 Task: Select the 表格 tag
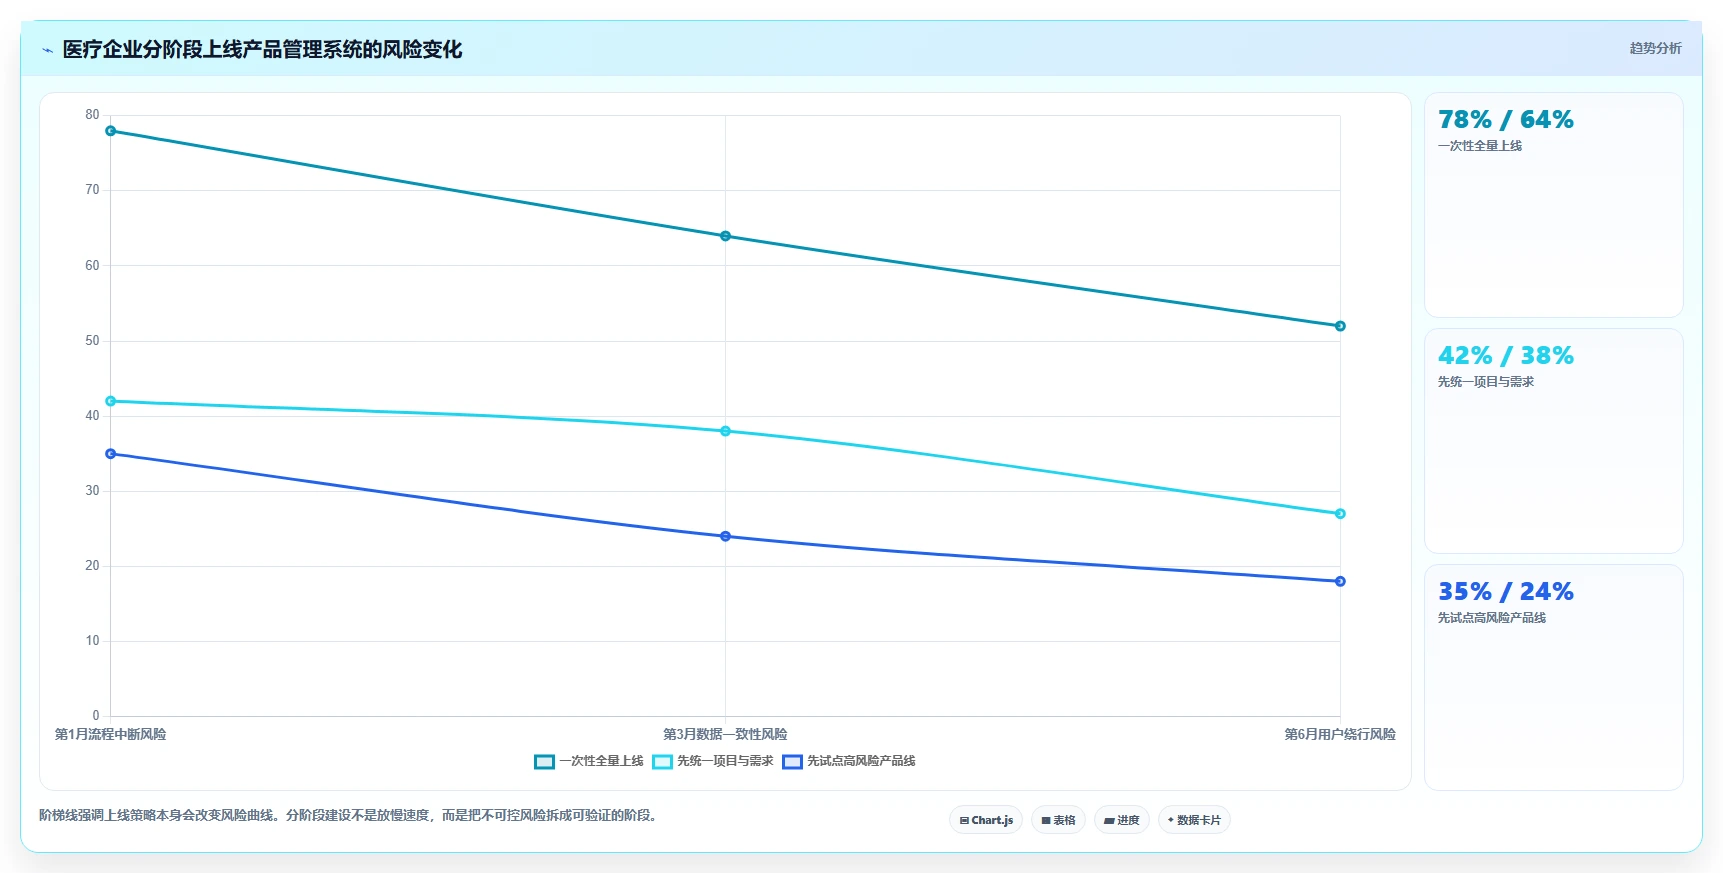[1058, 820]
